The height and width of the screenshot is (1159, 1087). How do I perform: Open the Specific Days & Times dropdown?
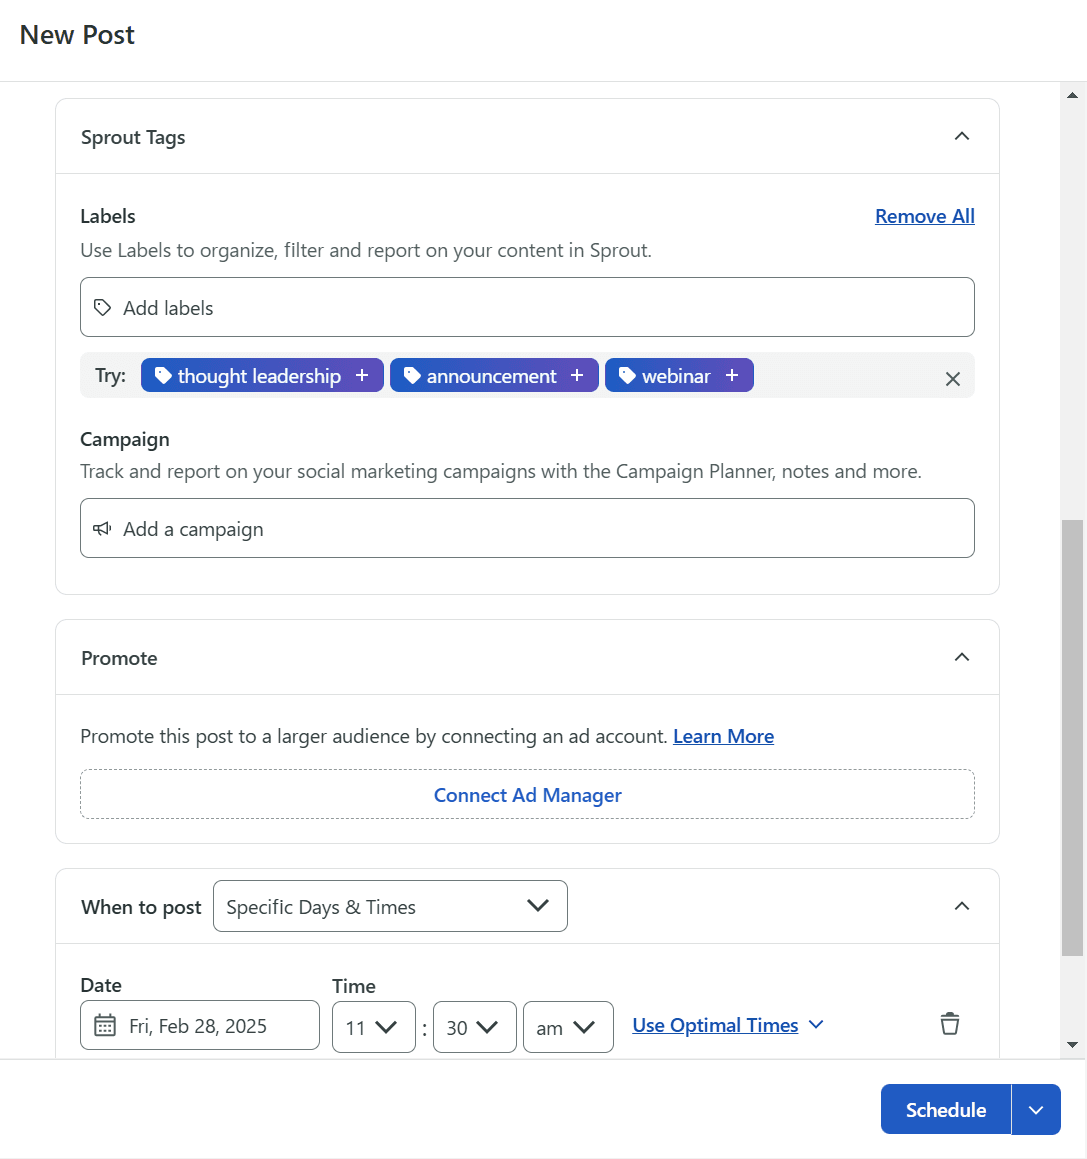390,906
